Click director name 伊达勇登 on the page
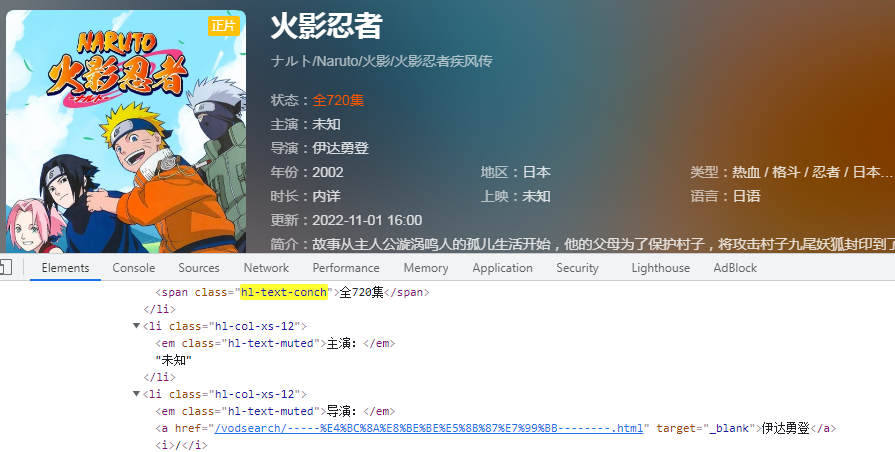895x452 pixels. click(340, 148)
